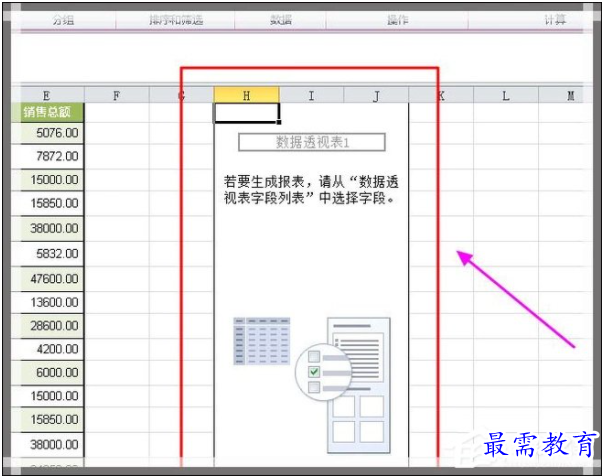Viewport: 605px width, 476px height.
Task: Click the active cell under column H
Action: tap(247, 113)
